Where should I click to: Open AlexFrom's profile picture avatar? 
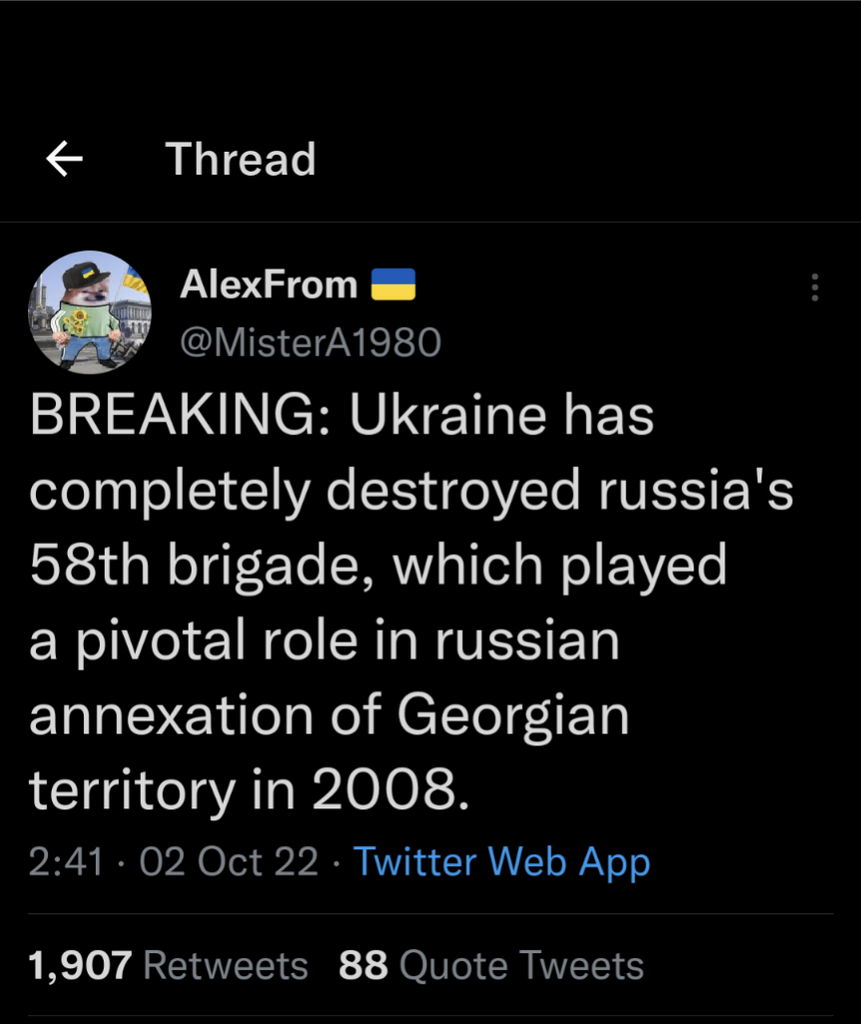click(89, 311)
